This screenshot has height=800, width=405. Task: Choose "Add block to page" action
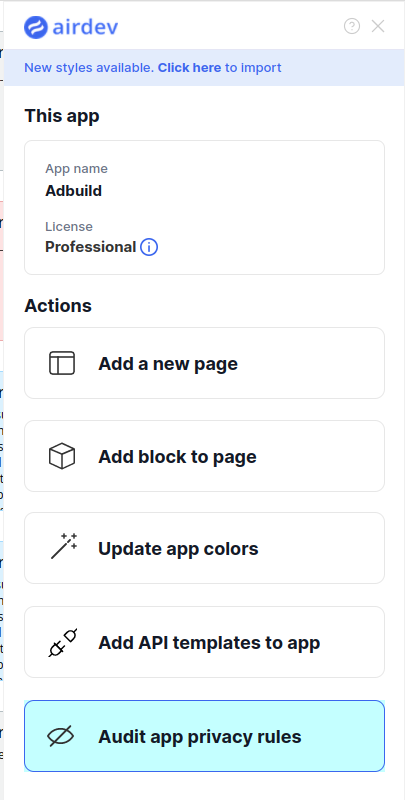click(205, 456)
